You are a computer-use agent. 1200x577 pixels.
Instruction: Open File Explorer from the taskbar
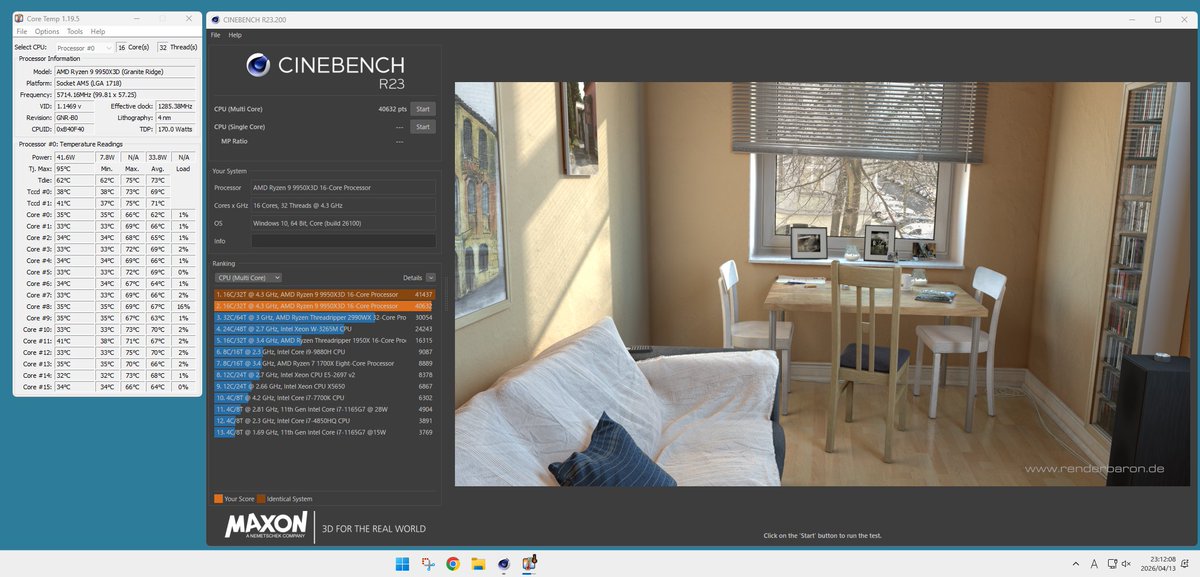[478, 564]
